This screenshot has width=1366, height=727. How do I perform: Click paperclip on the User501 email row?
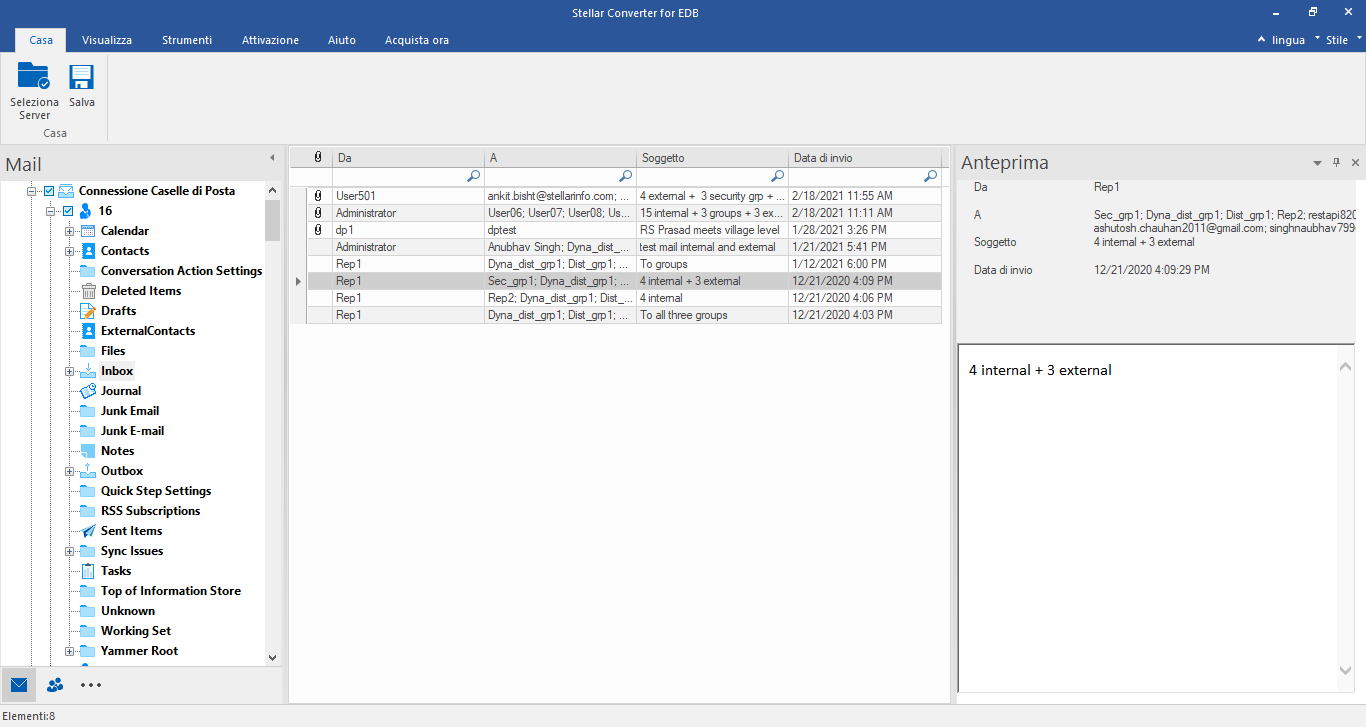tap(318, 196)
